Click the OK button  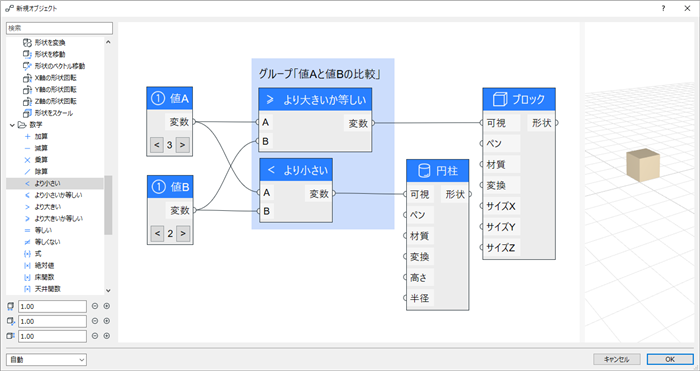(x=670, y=359)
